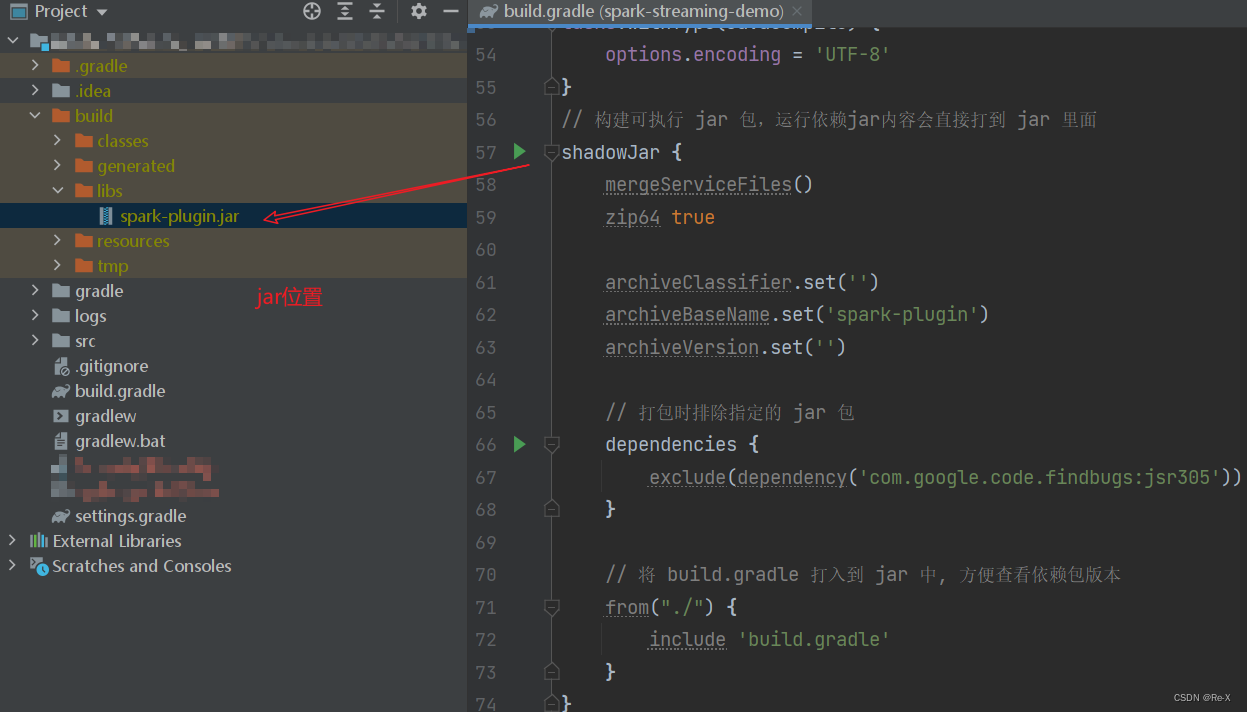Click mergeServiceFiles() in the editor

click(x=709, y=185)
